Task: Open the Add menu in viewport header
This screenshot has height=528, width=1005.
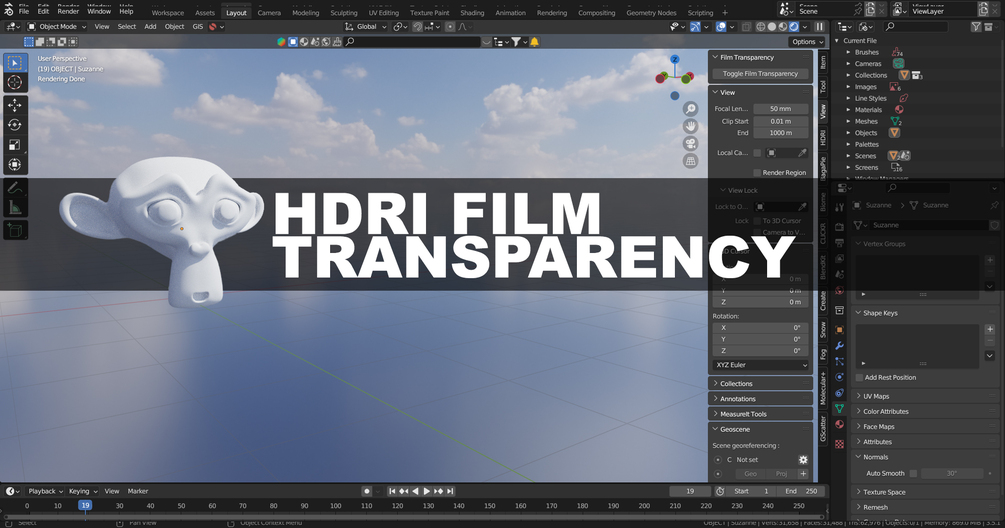Action: click(x=150, y=27)
